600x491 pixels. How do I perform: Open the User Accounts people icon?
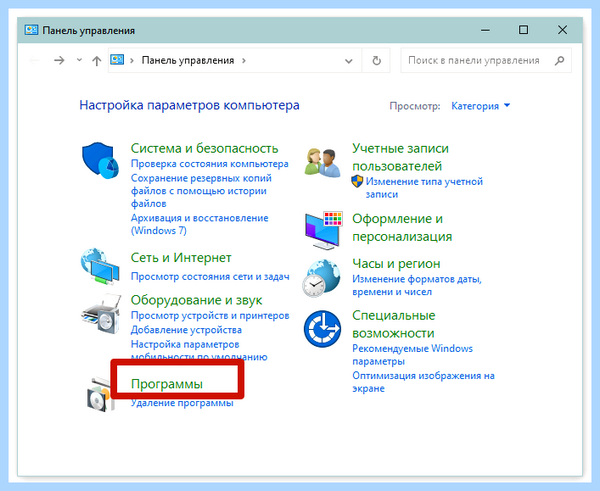click(x=323, y=163)
